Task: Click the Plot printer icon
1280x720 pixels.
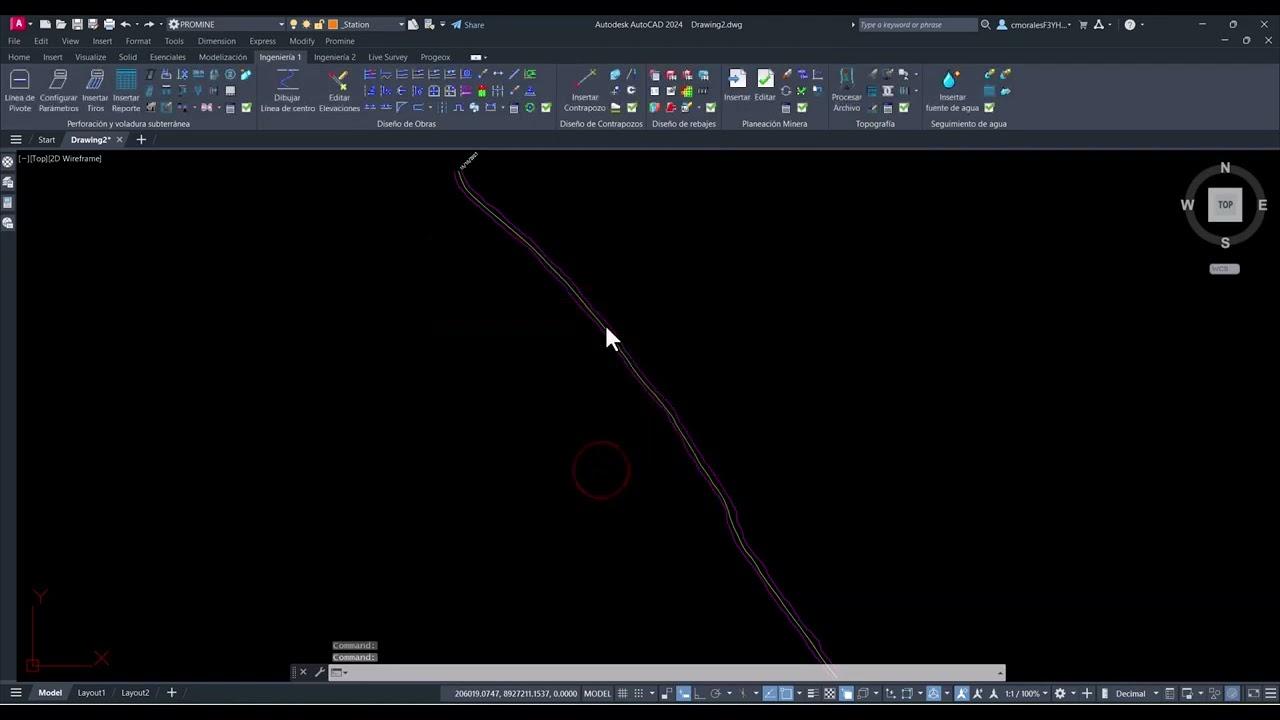Action: (x=109, y=24)
